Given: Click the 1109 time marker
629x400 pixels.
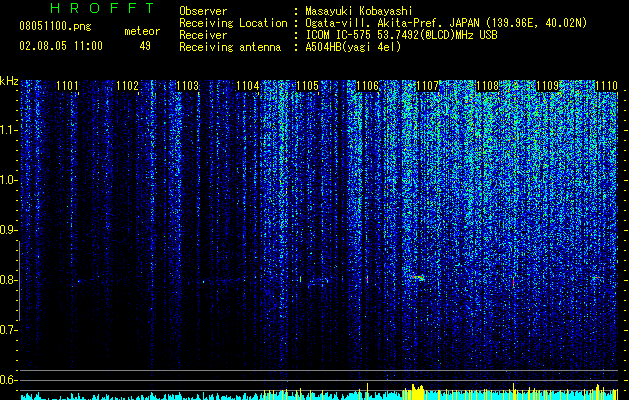Looking at the screenshot, I should click(548, 85).
